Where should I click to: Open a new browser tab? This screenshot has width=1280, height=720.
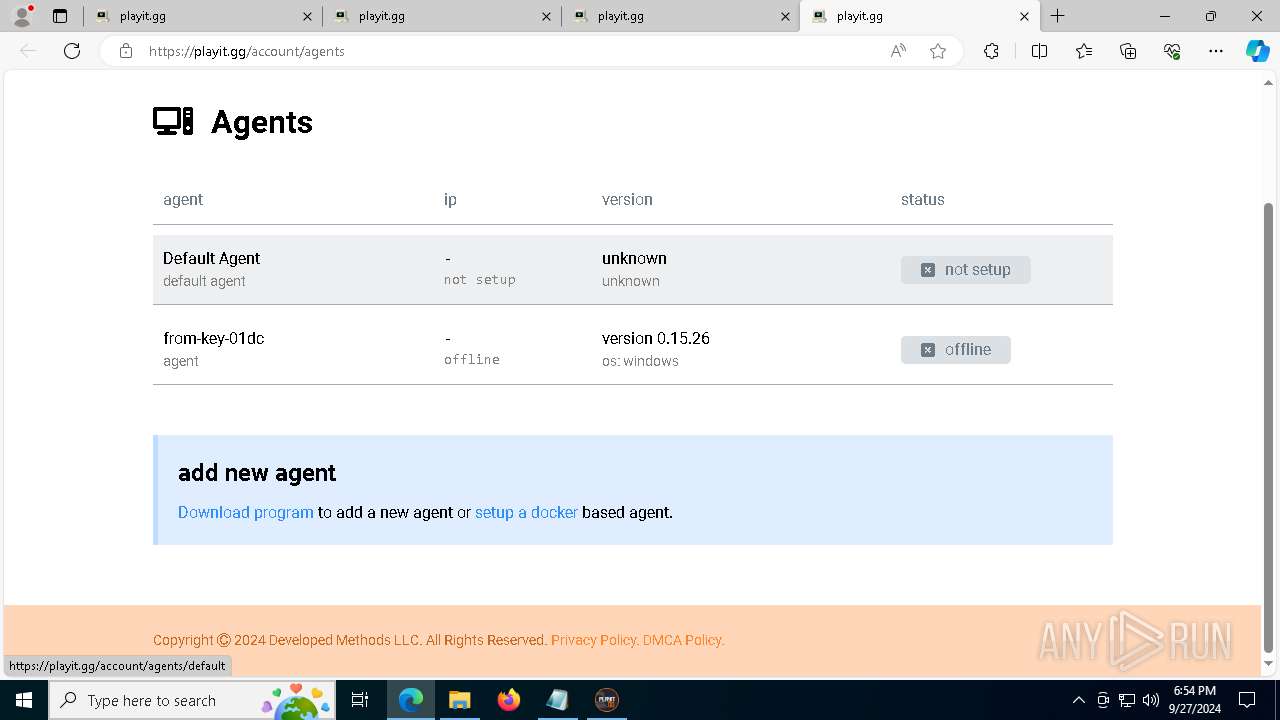point(1057,16)
